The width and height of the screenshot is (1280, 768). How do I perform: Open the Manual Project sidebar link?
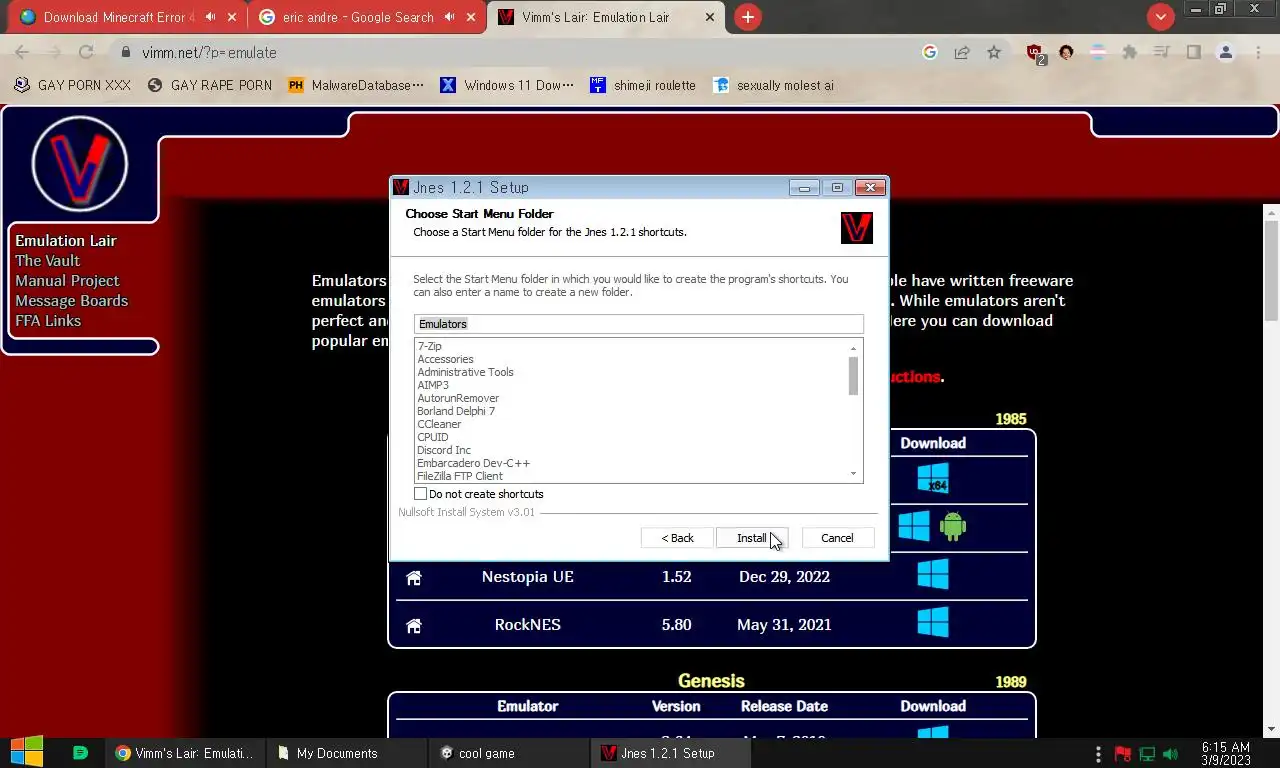tap(67, 280)
